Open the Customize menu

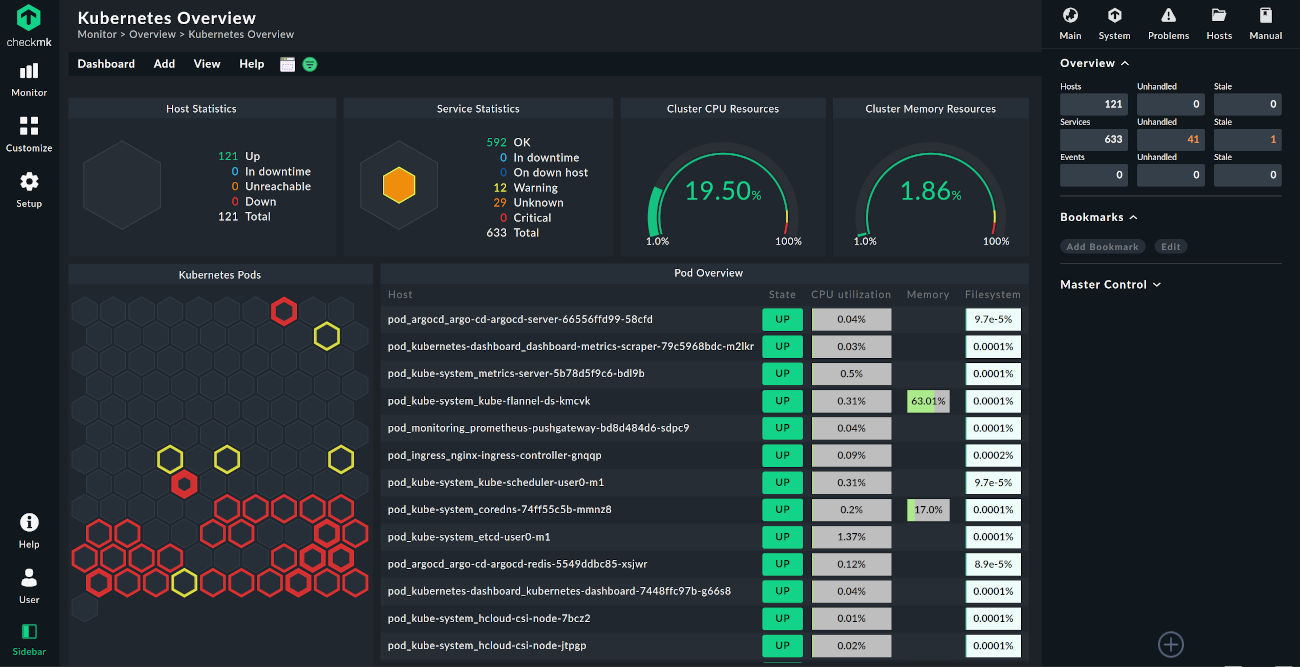(29, 134)
